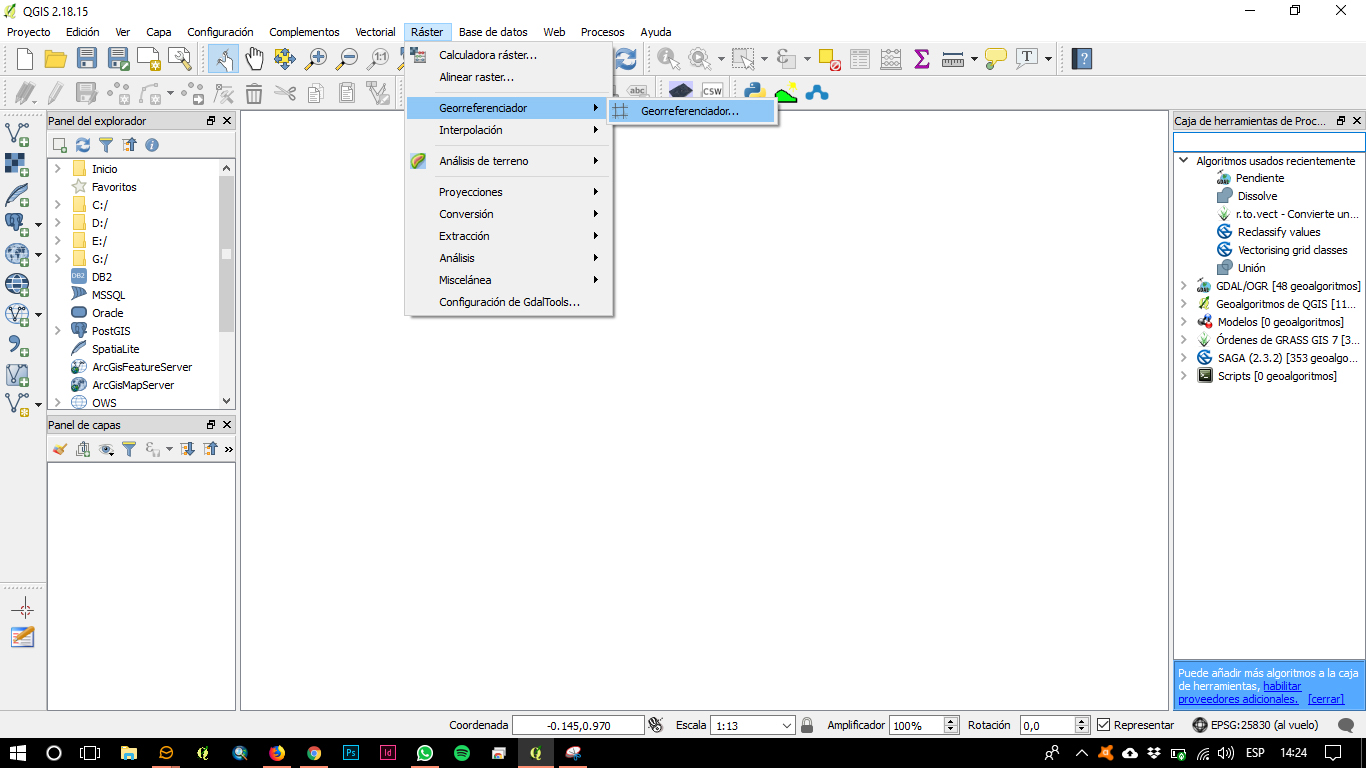Open the measure tool dropdown arrow
This screenshot has width=1366, height=768.
974,59
